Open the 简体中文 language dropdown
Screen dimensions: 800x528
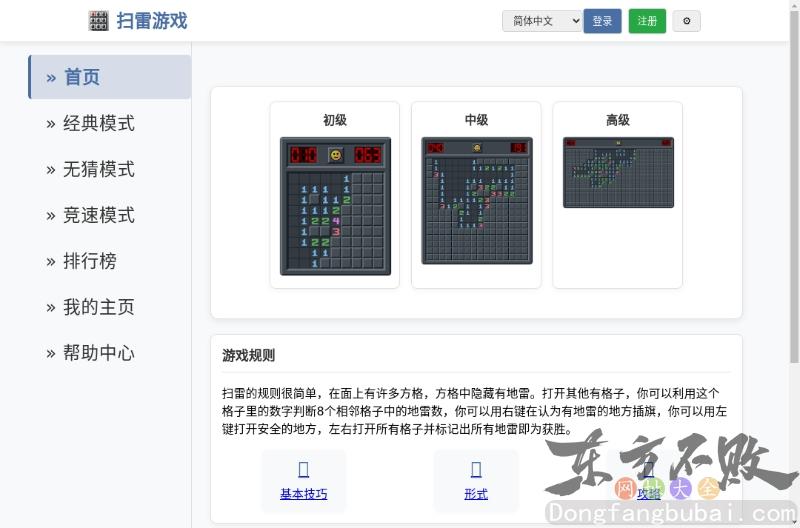tap(542, 21)
